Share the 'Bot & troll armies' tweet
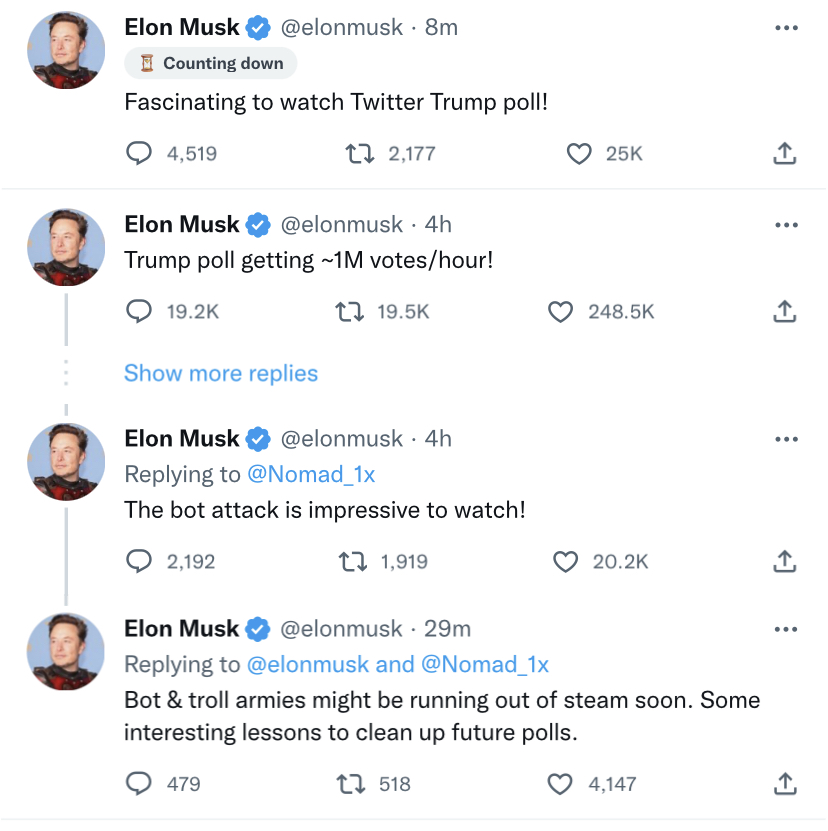The image size is (828, 831). (x=786, y=784)
